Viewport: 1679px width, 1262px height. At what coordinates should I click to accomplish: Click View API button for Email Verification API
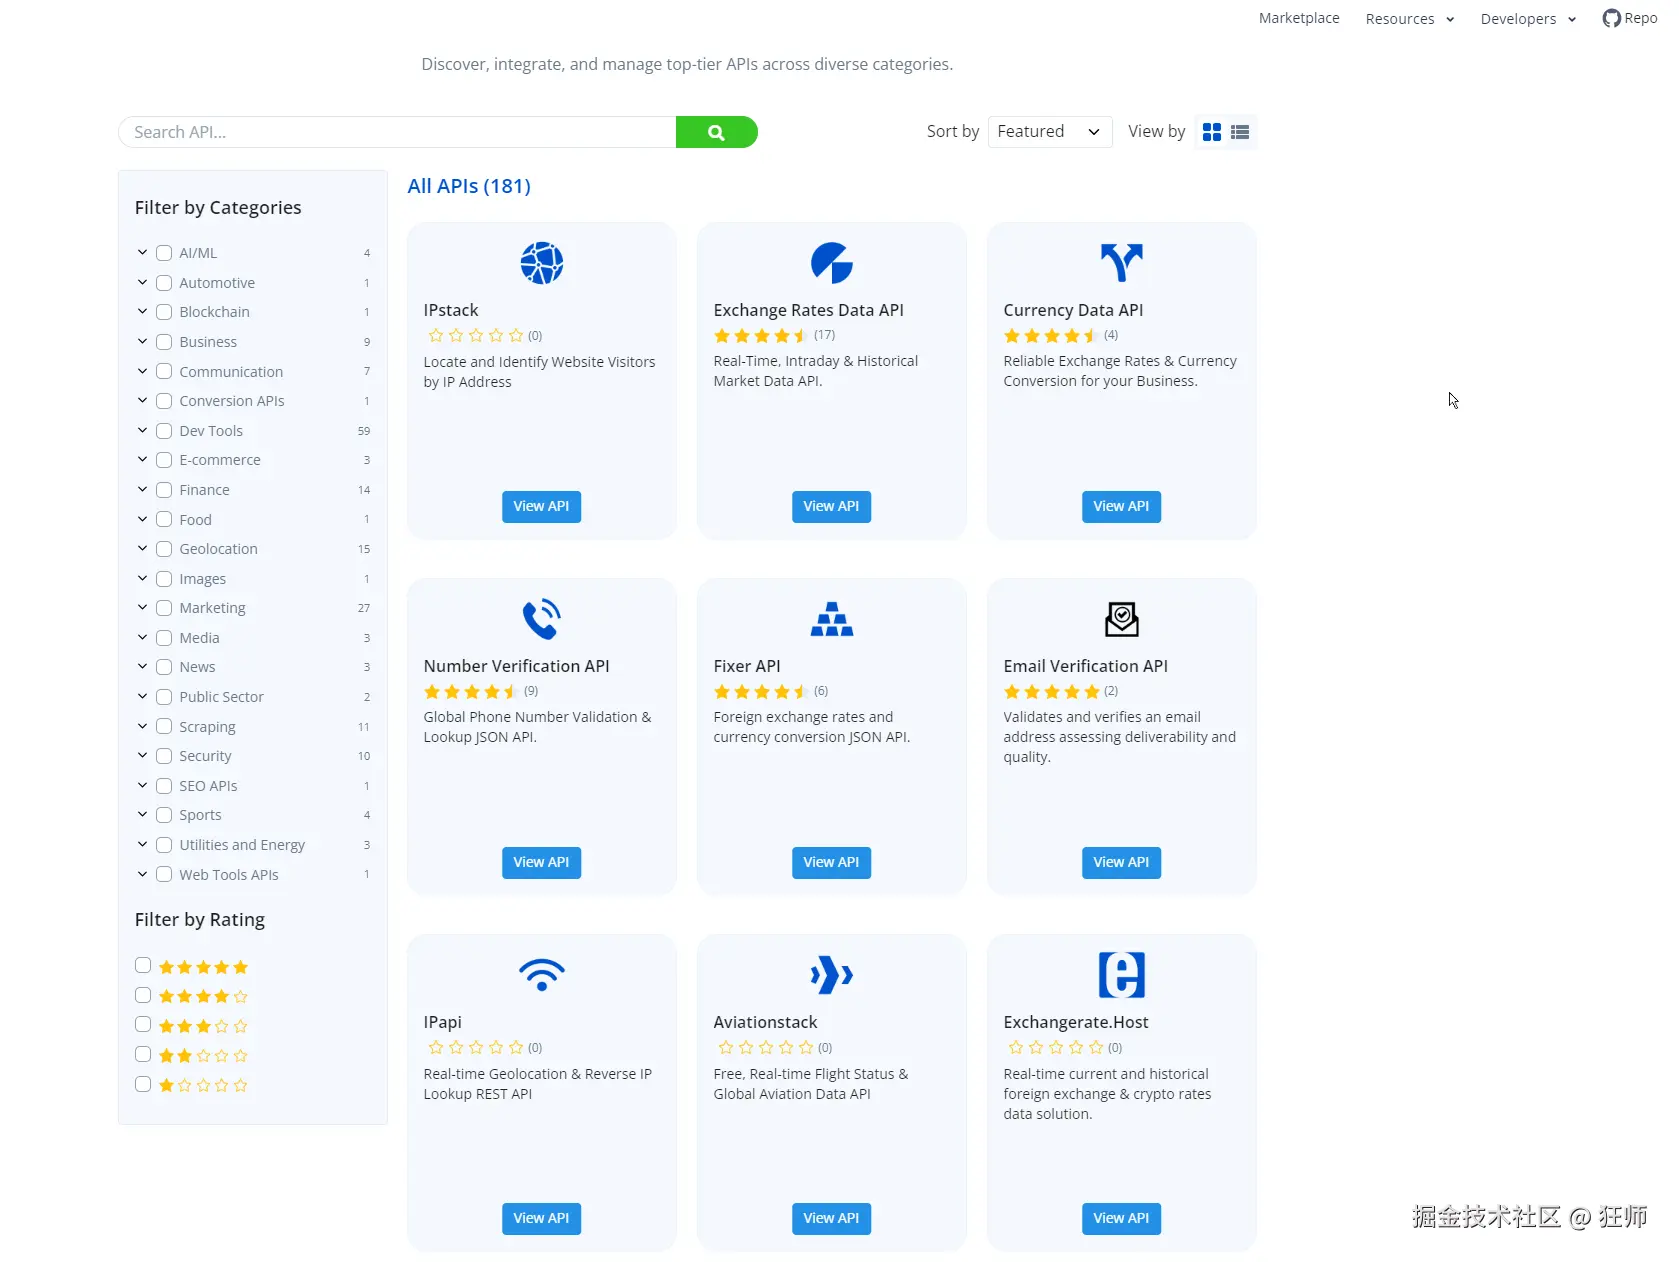[1121, 862]
